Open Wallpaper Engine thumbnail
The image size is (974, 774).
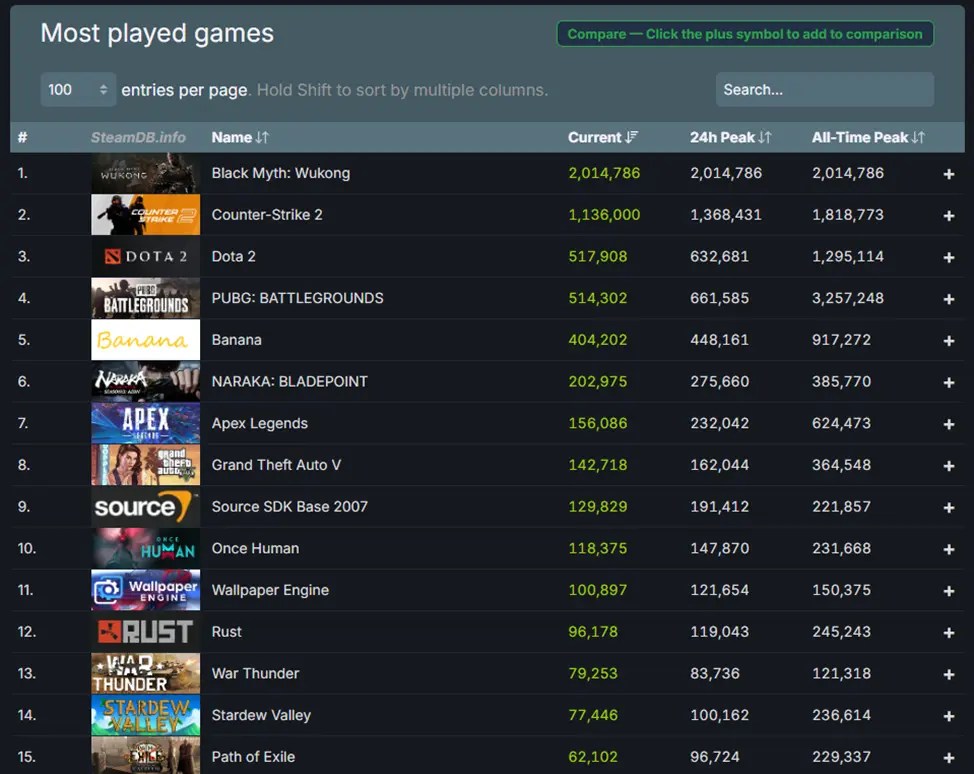(x=145, y=590)
